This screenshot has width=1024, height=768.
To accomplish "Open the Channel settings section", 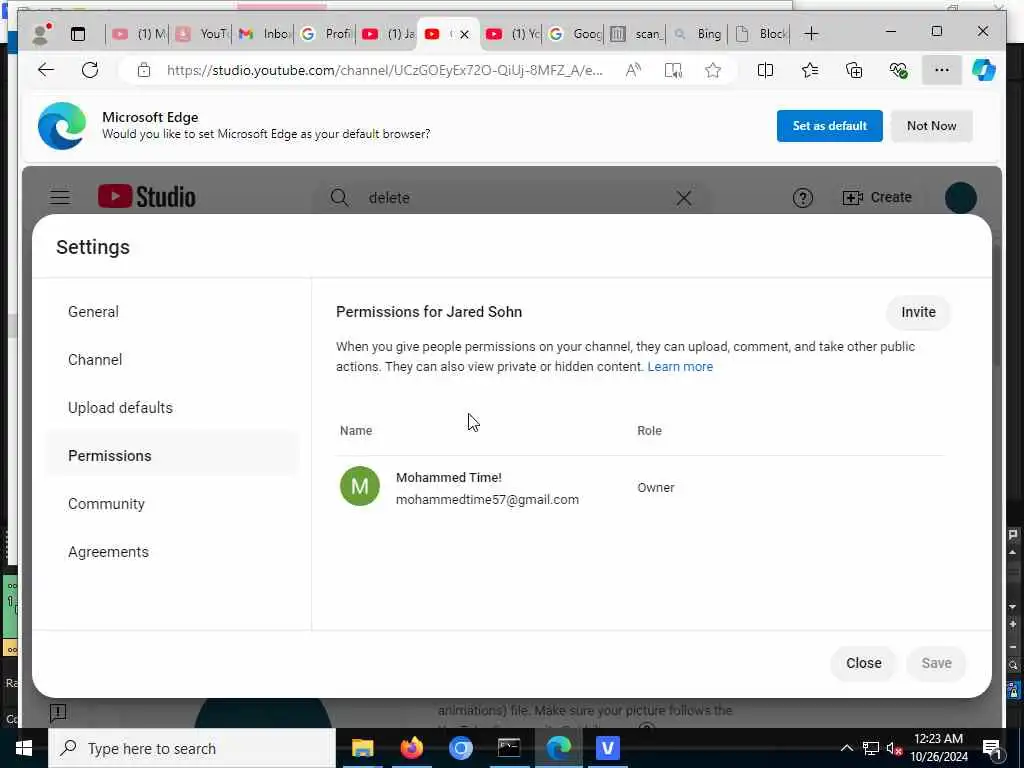I will point(95,360).
